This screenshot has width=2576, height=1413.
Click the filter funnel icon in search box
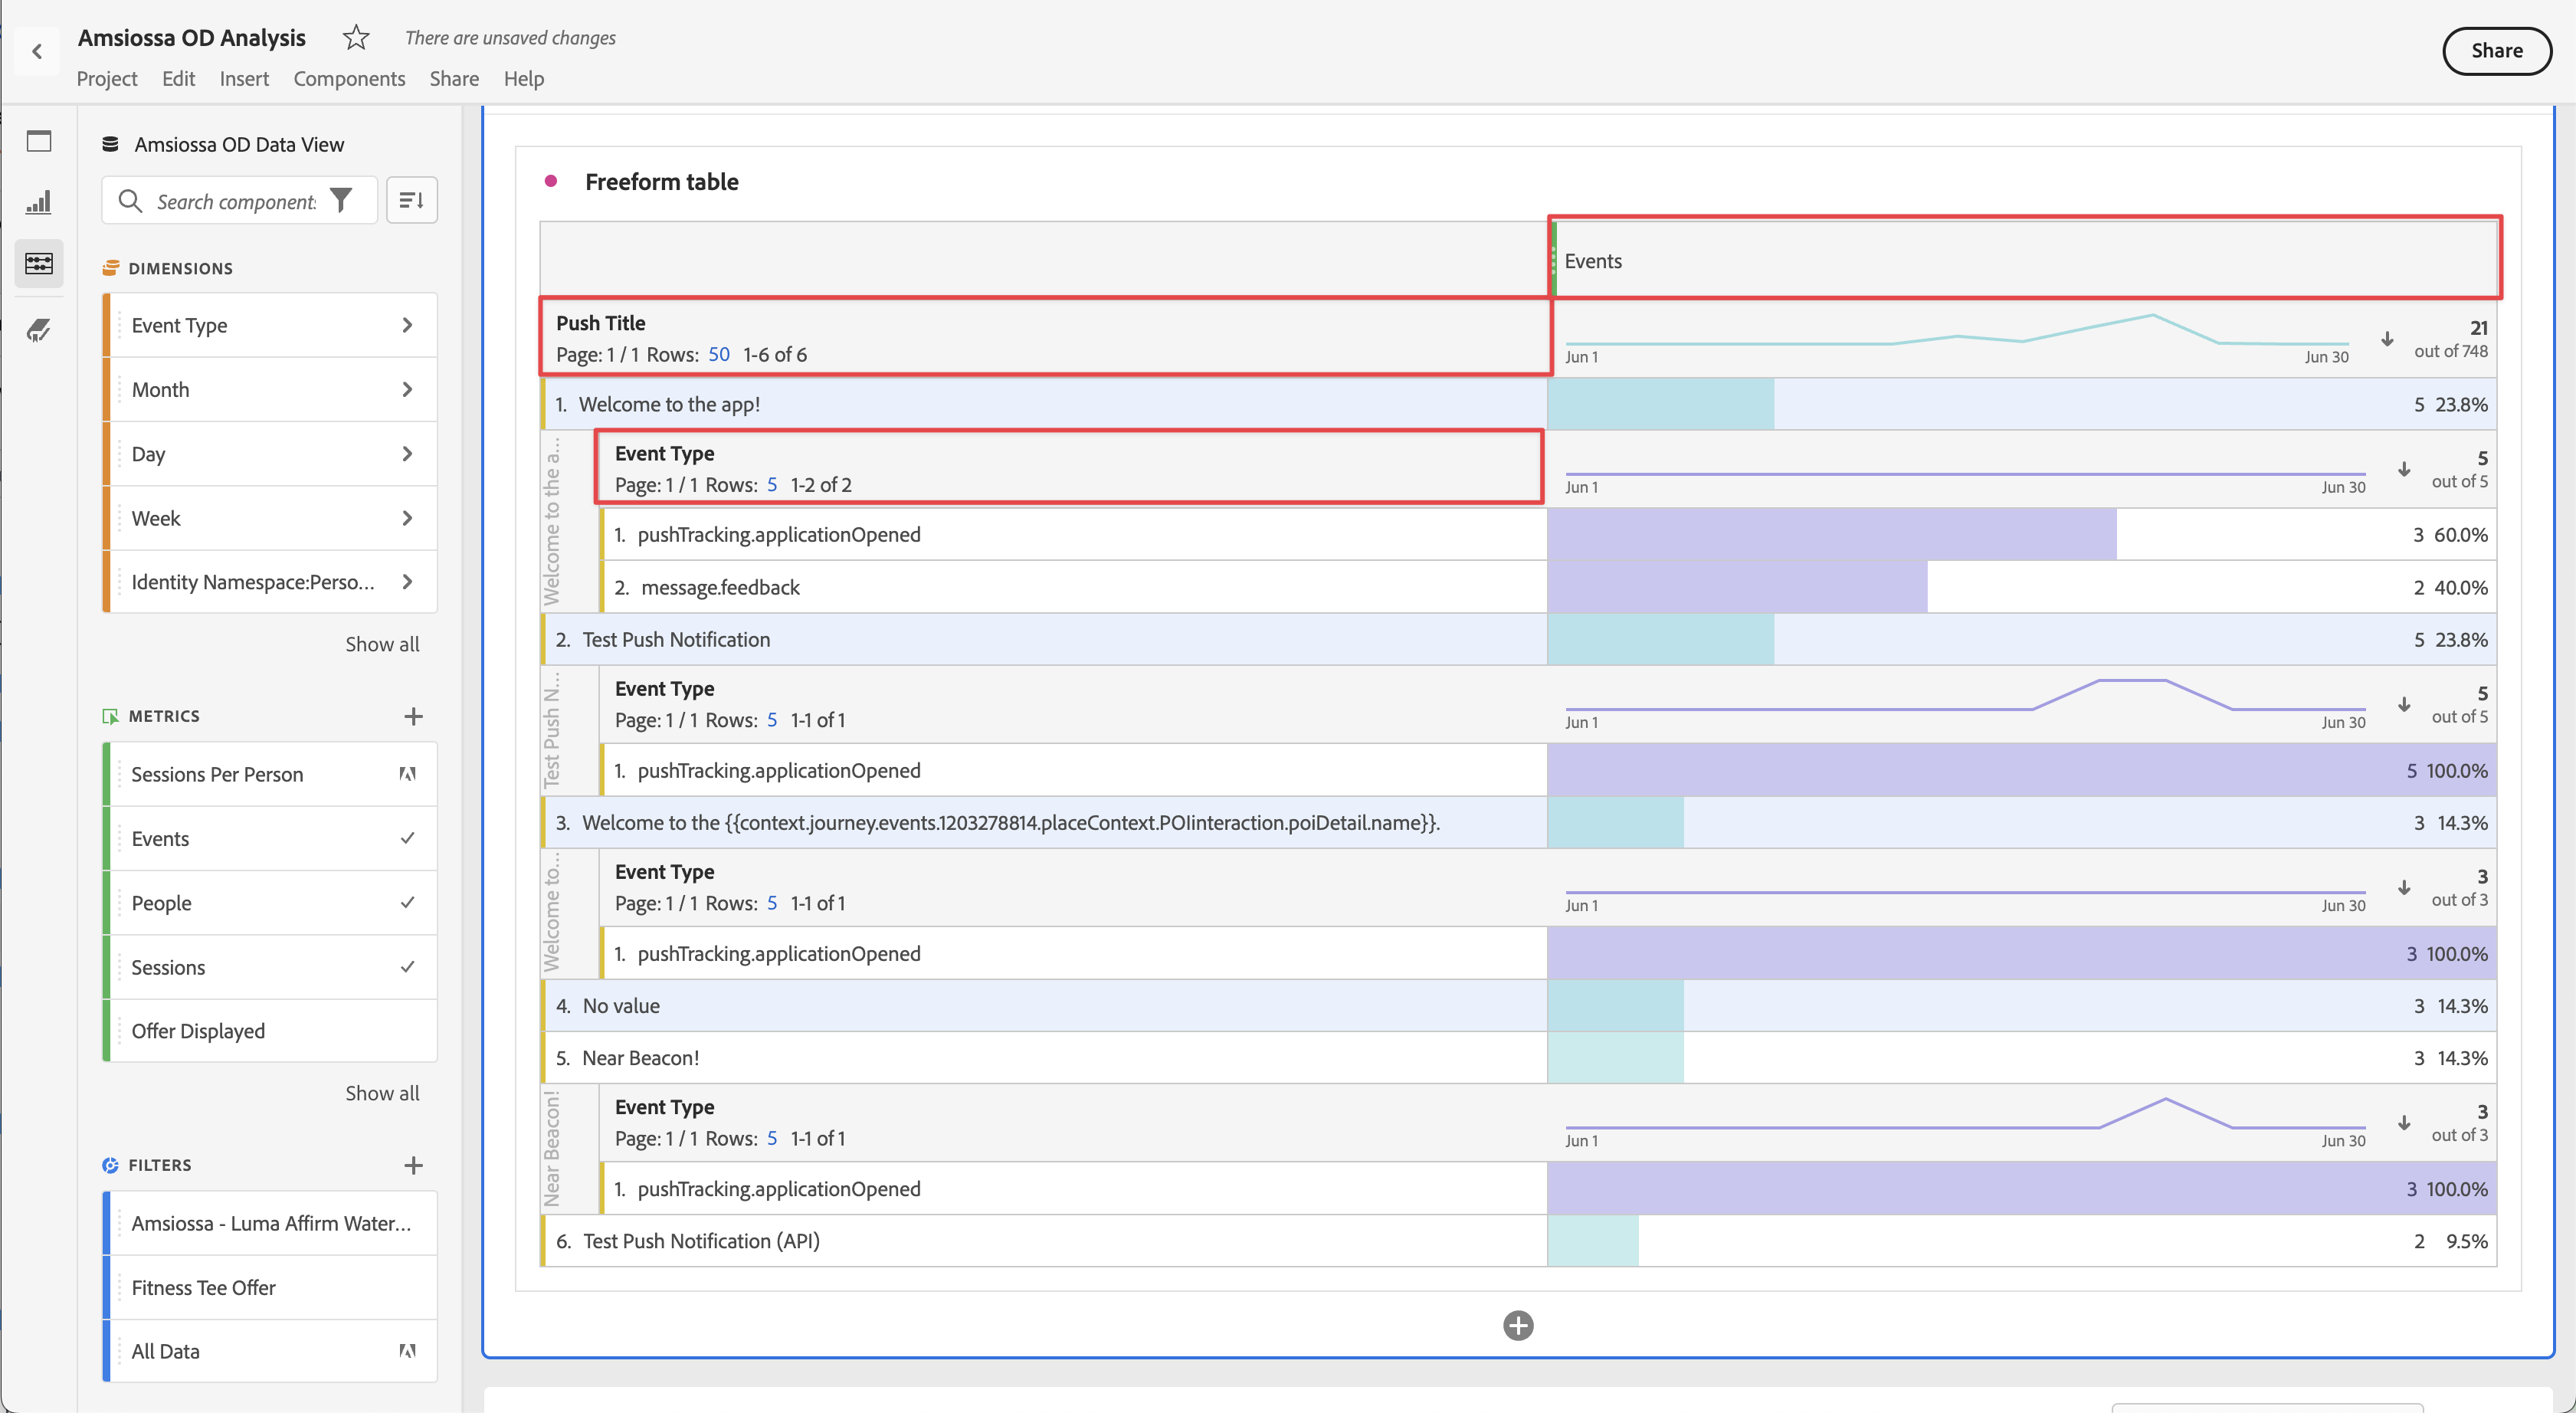coord(341,201)
